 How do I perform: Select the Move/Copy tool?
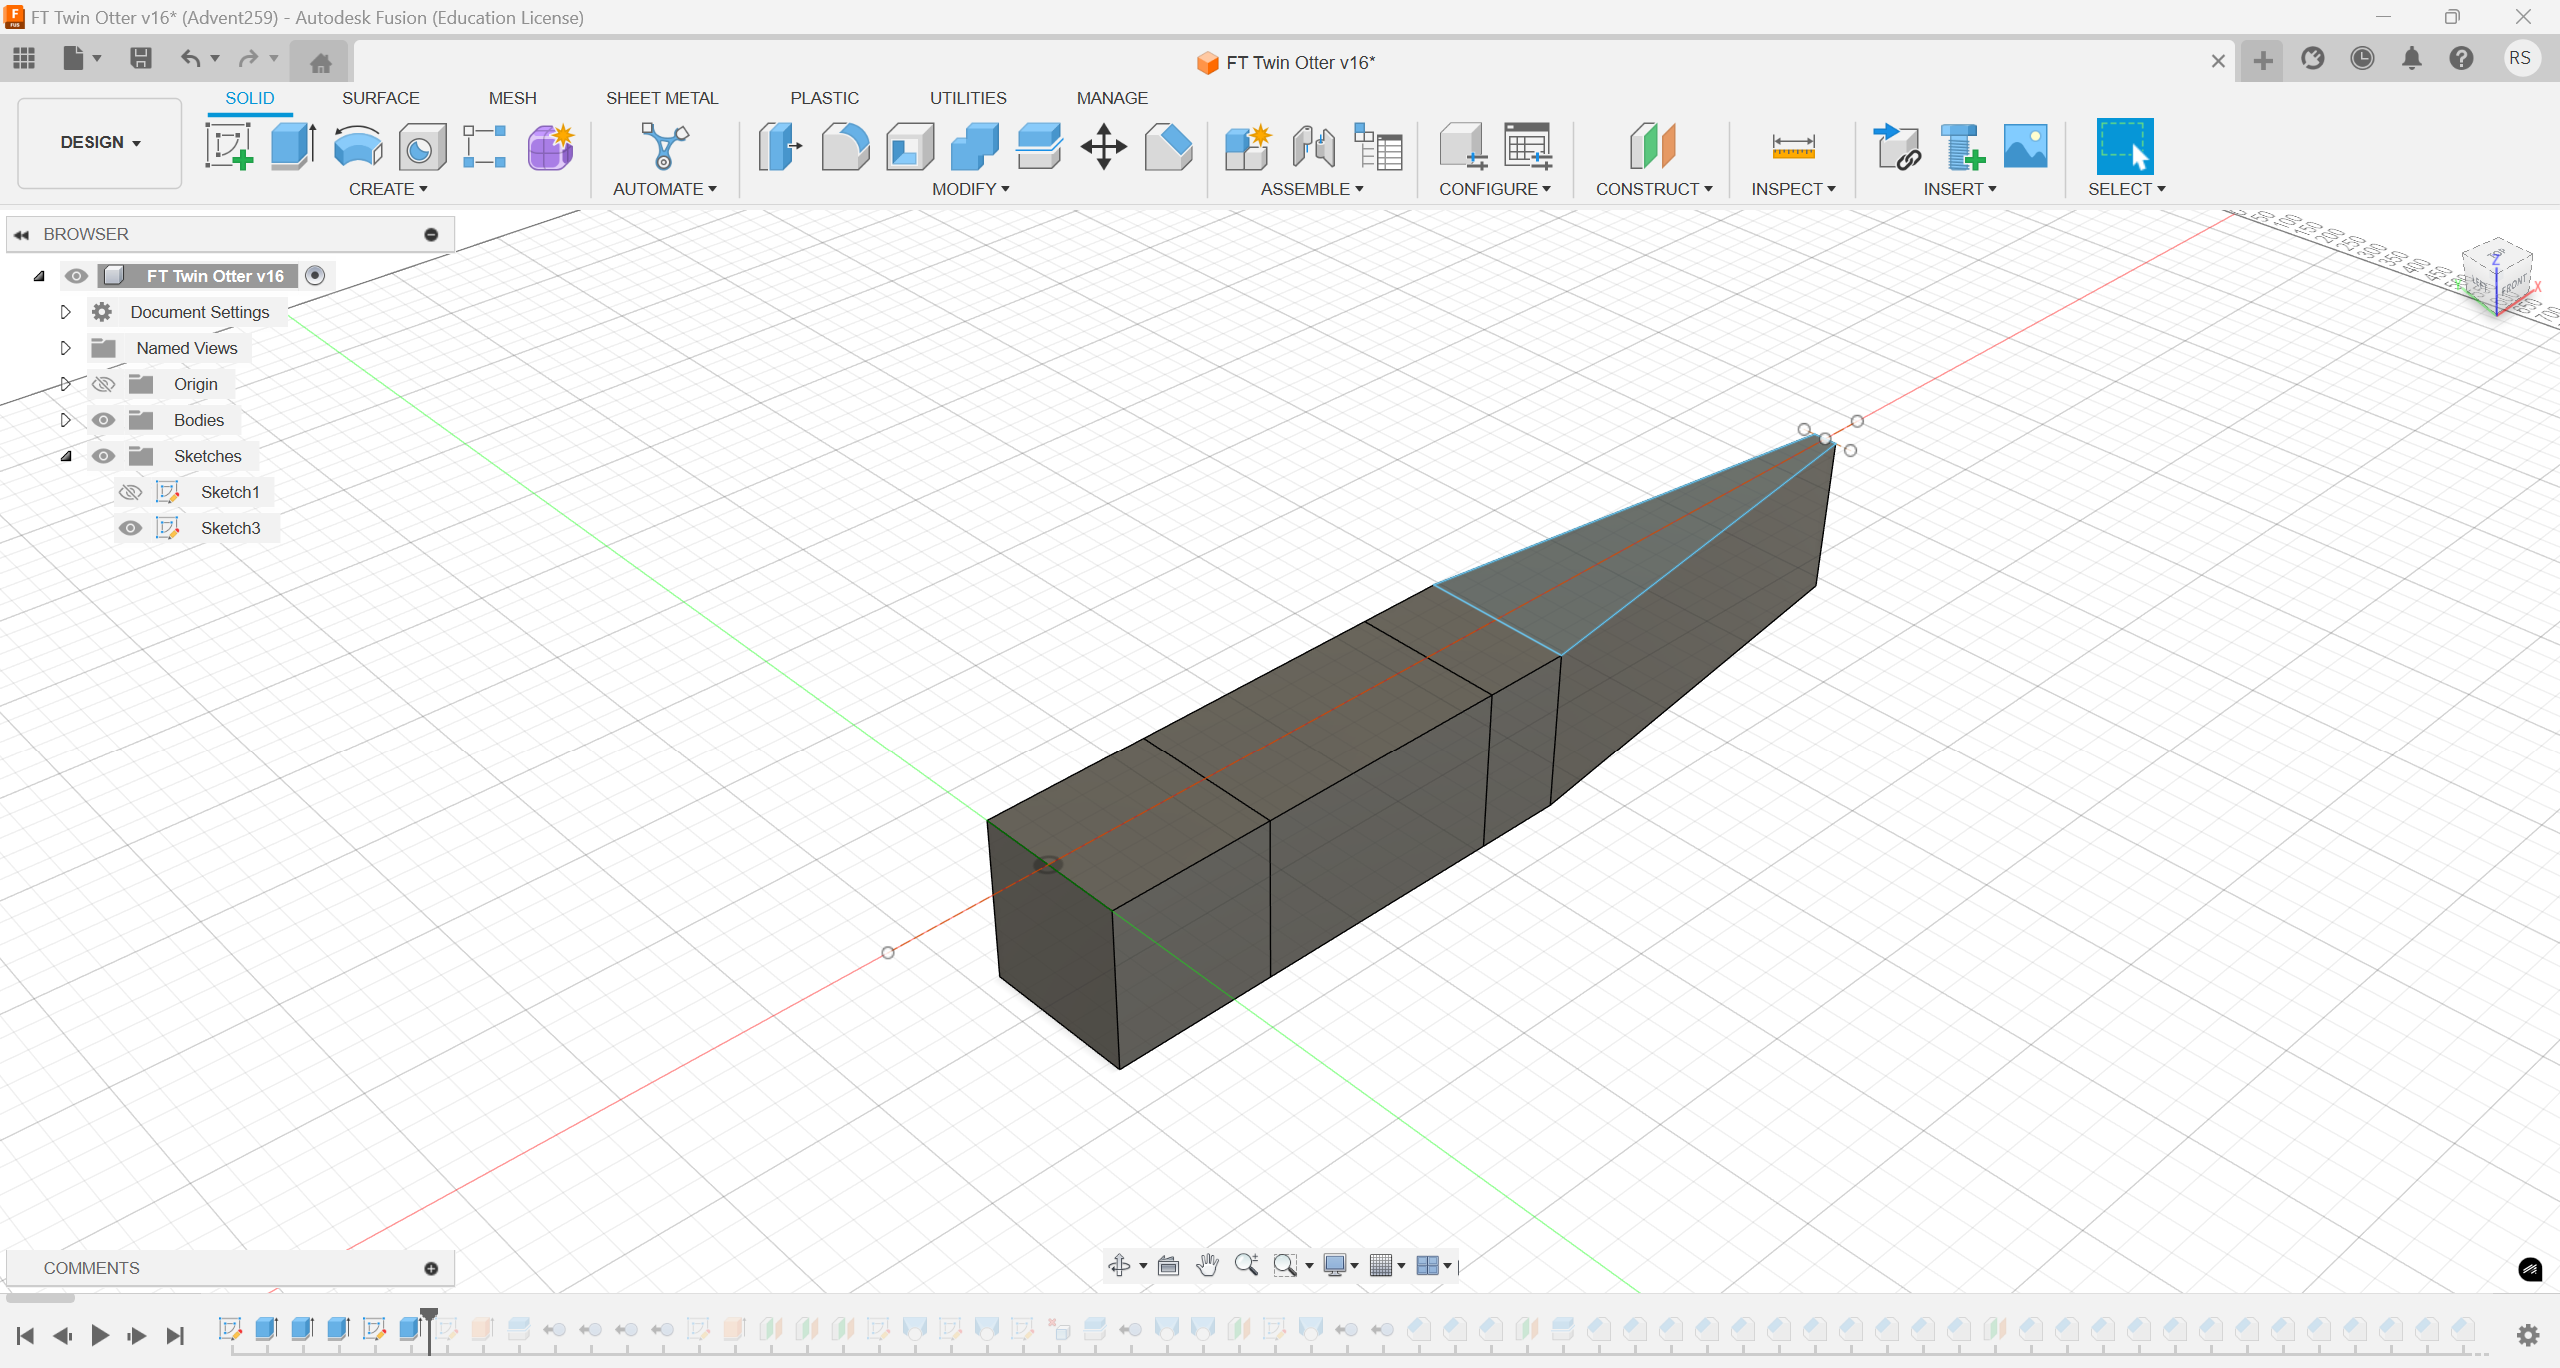click(x=1104, y=147)
